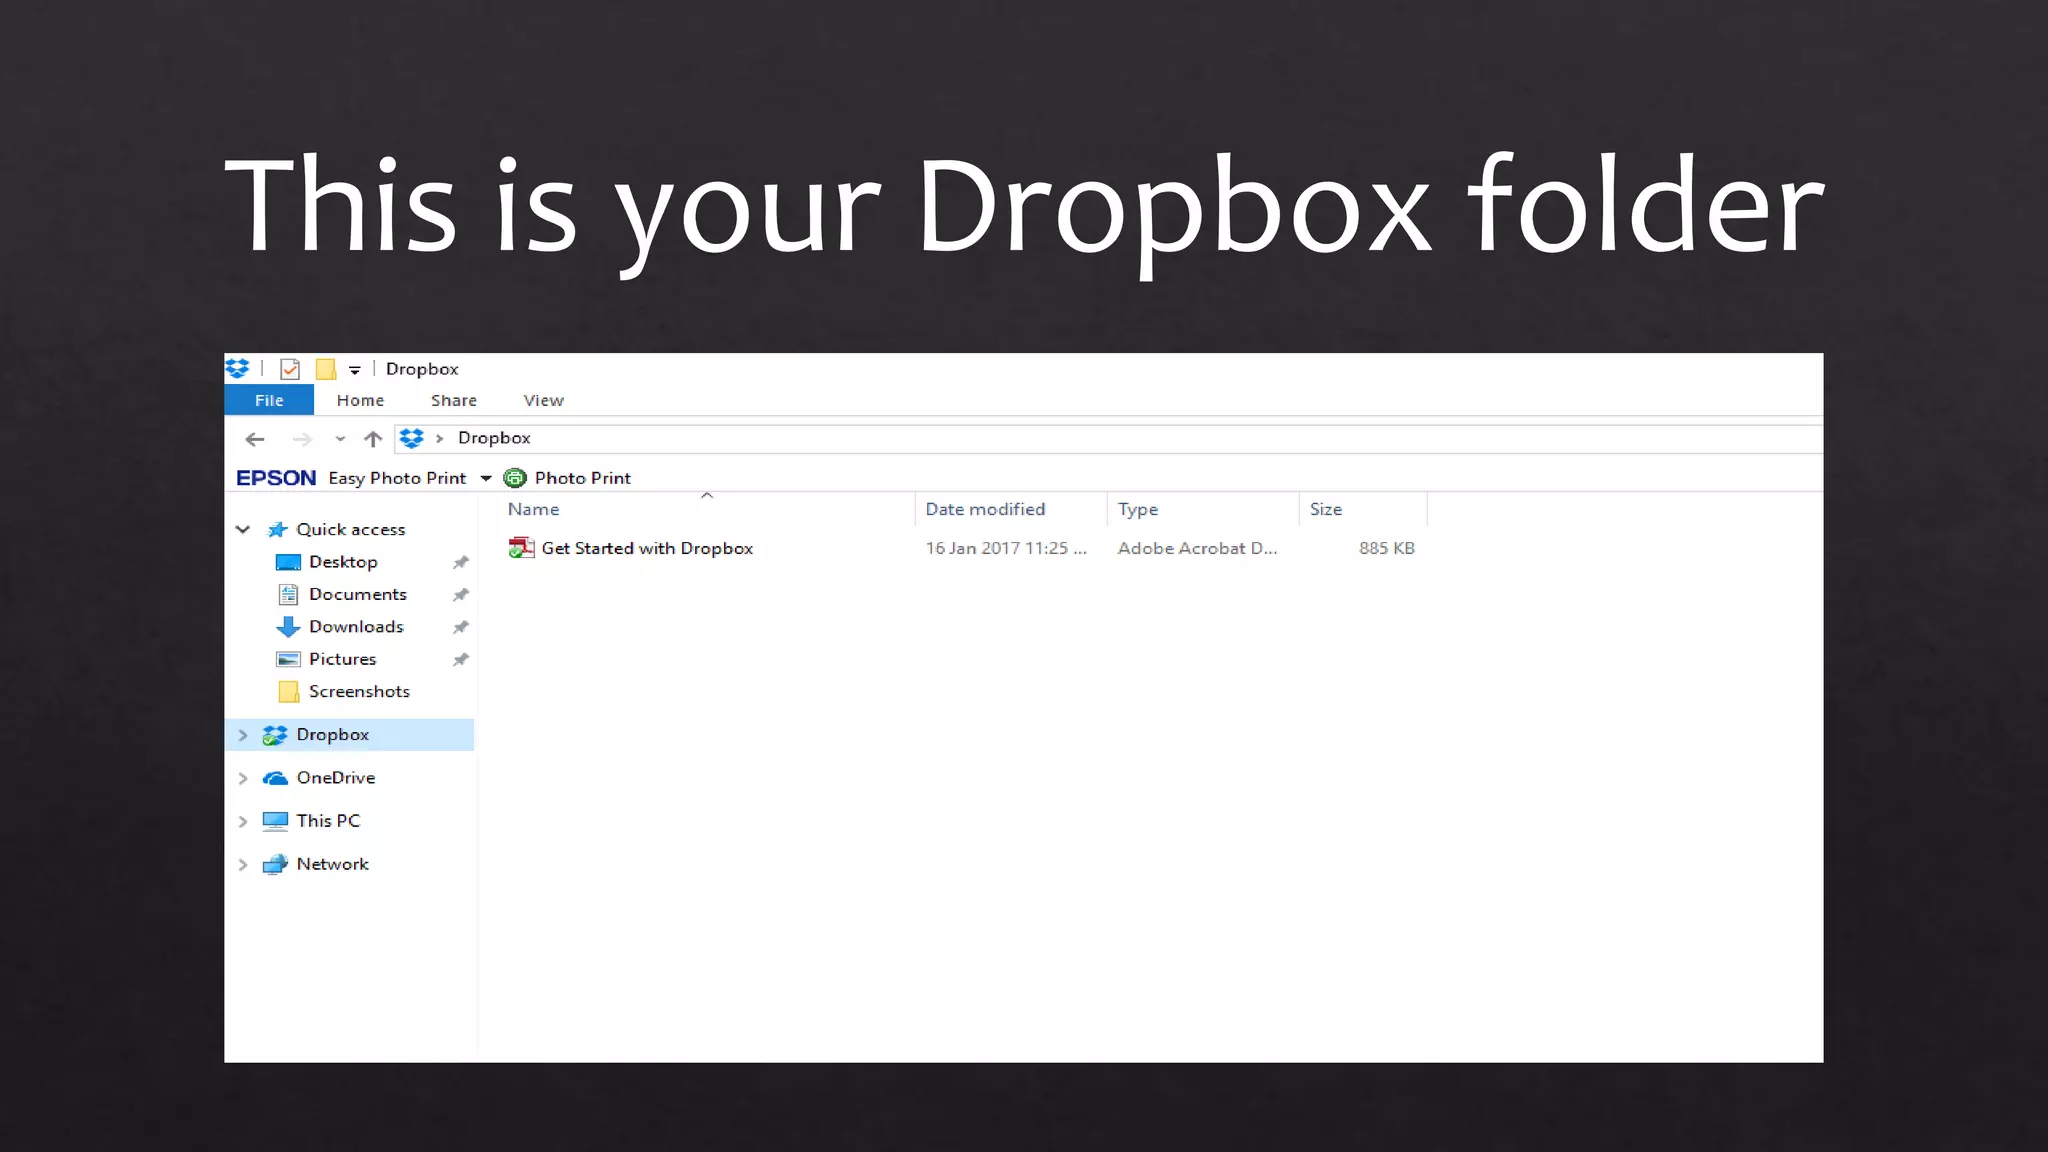Screen dimensions: 2048x1152
Task: Expand the Network tree node
Action: click(x=243, y=864)
